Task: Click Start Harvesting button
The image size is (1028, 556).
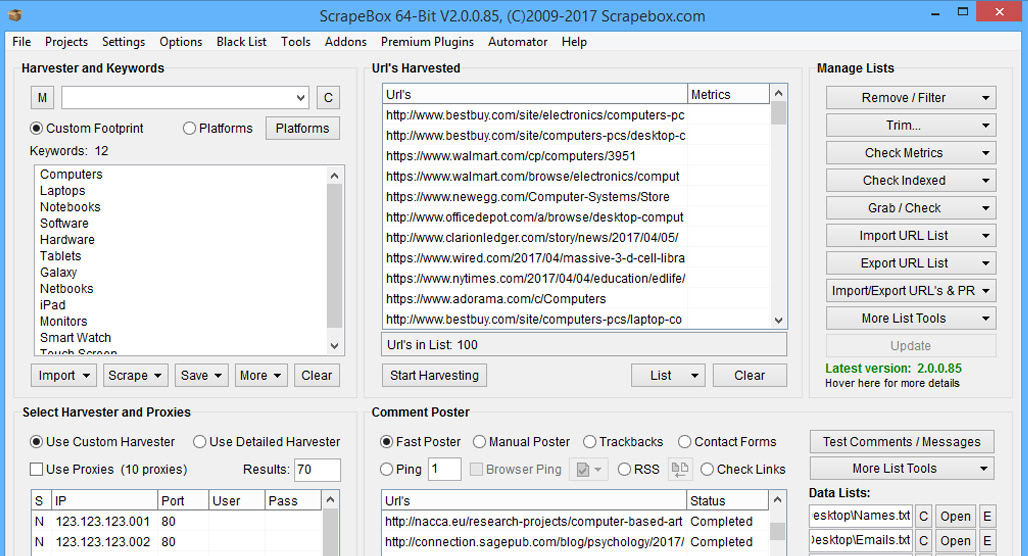Action: point(434,376)
